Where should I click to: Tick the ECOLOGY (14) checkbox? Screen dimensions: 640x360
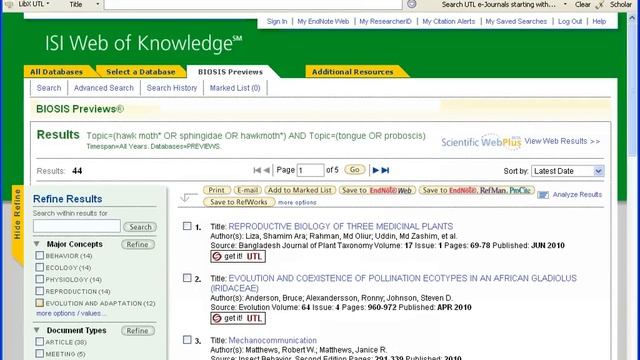[x=40, y=267]
